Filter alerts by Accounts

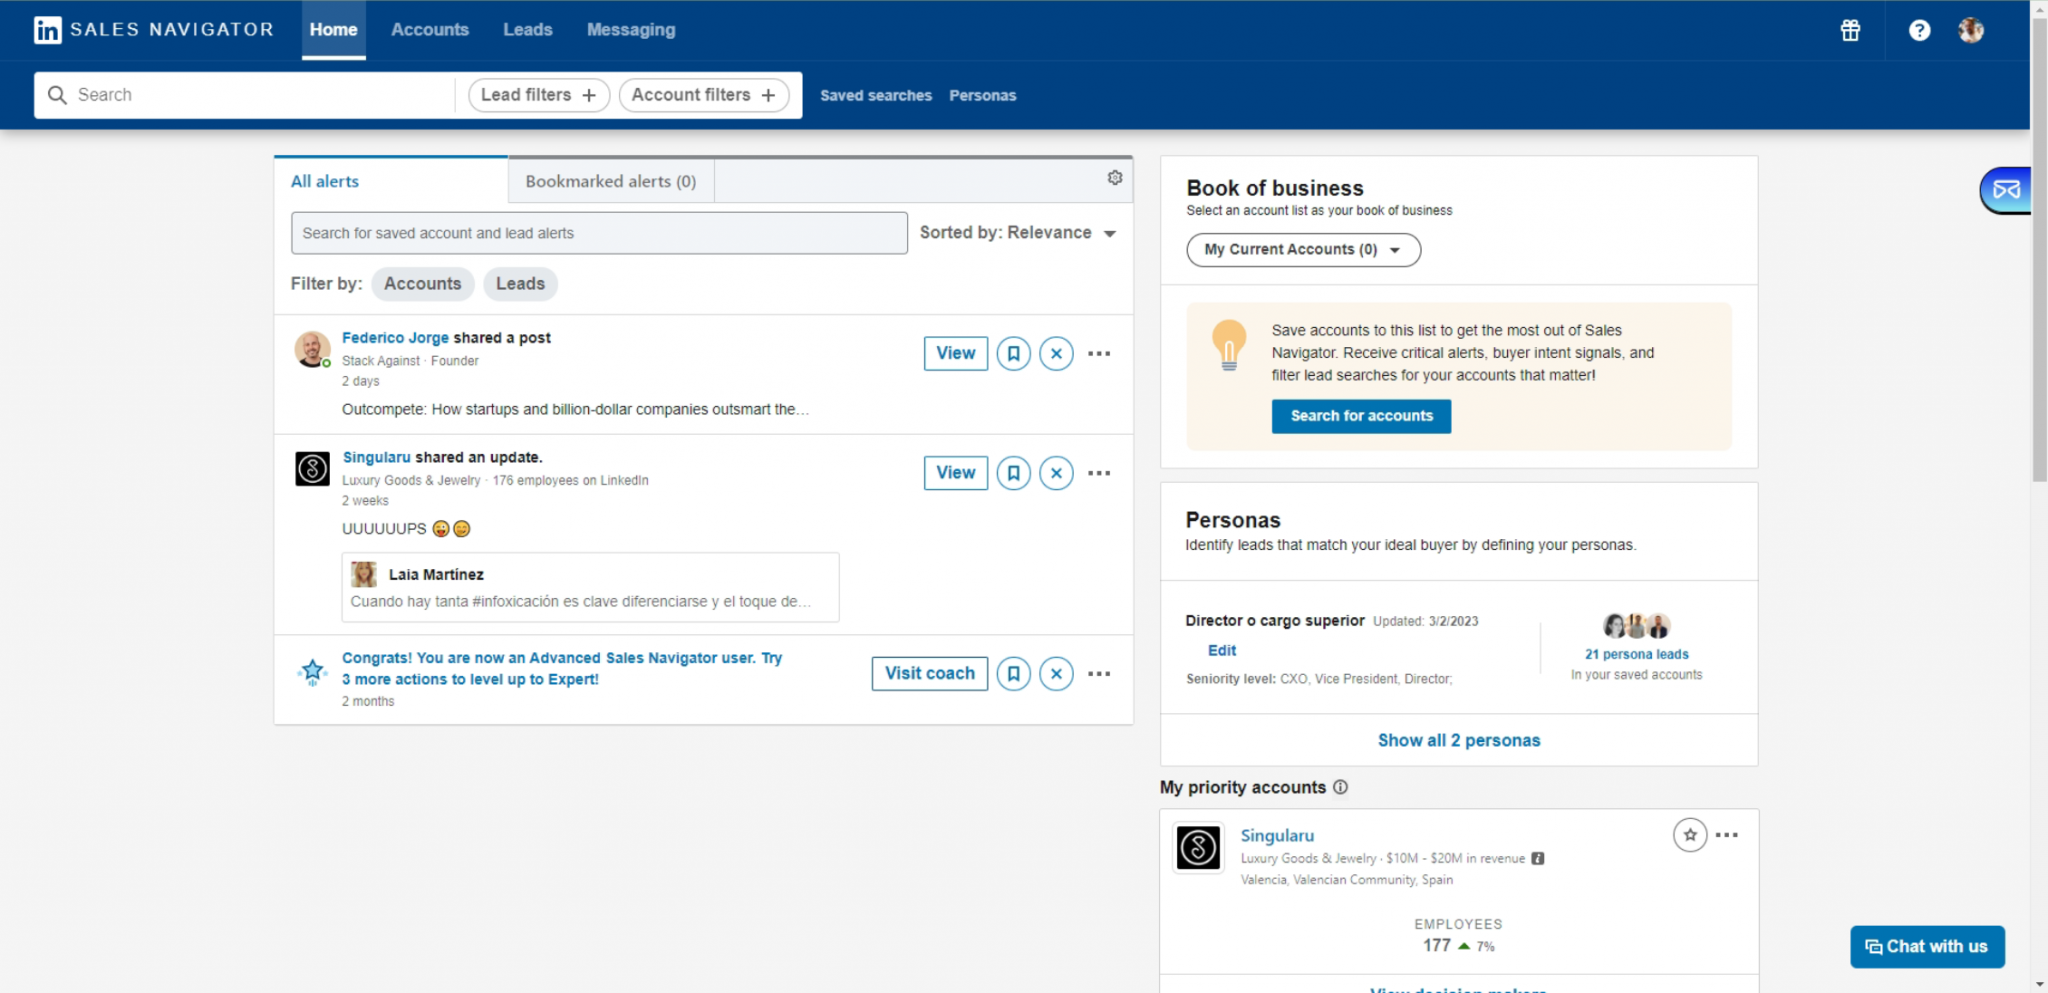[x=422, y=284]
